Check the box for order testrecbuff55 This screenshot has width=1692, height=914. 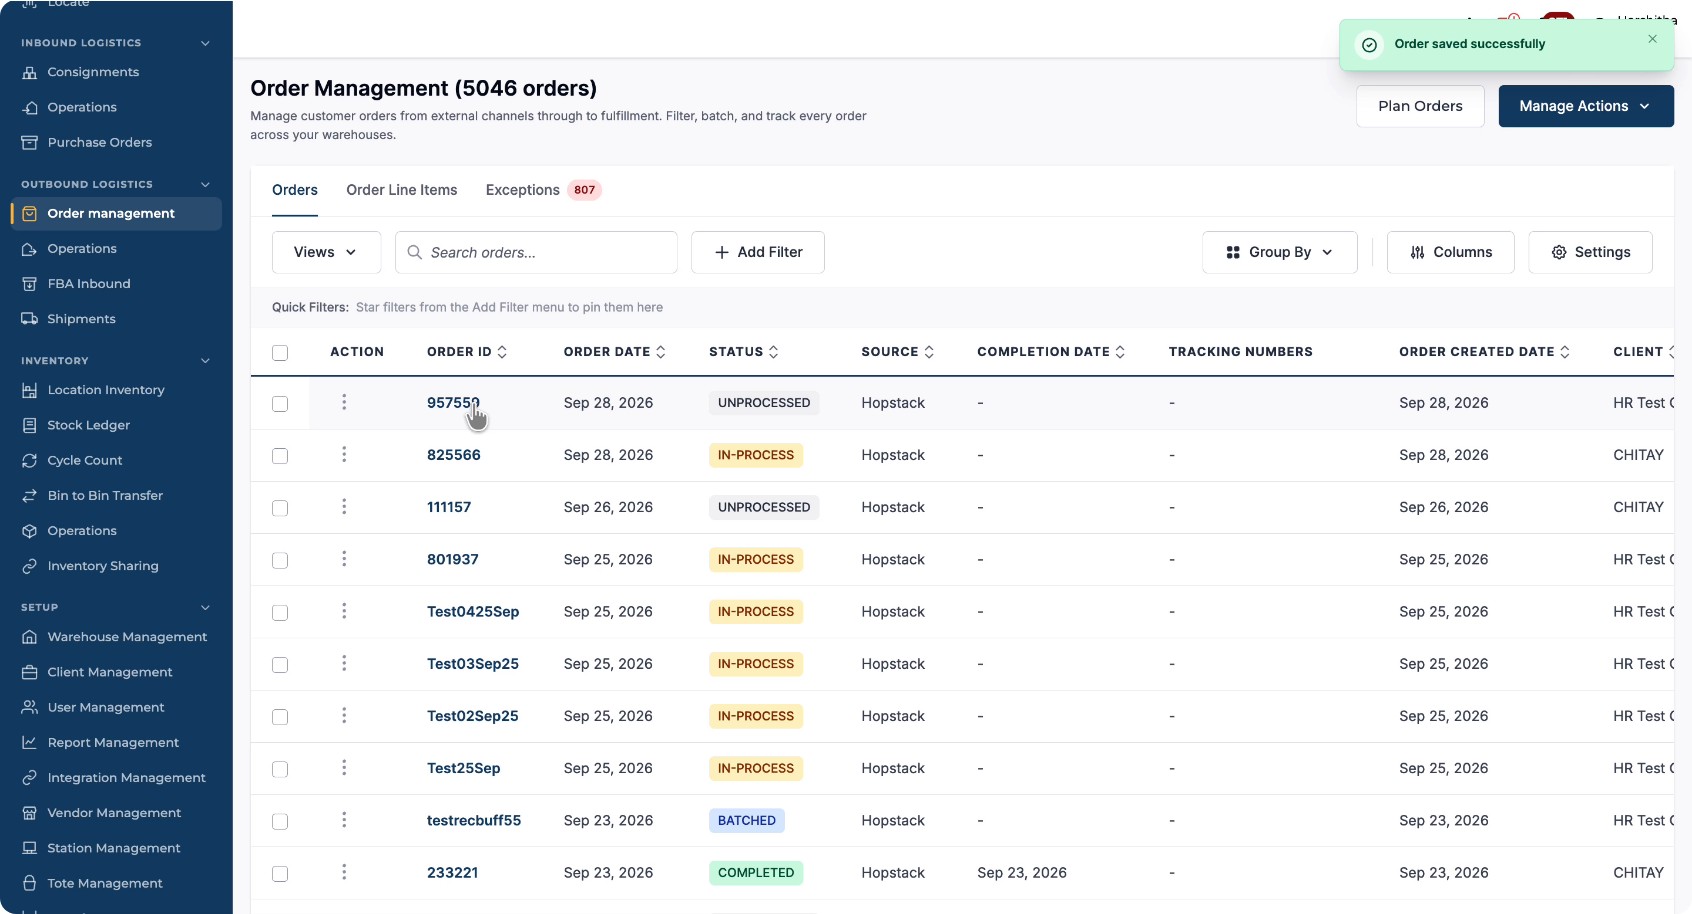(280, 821)
